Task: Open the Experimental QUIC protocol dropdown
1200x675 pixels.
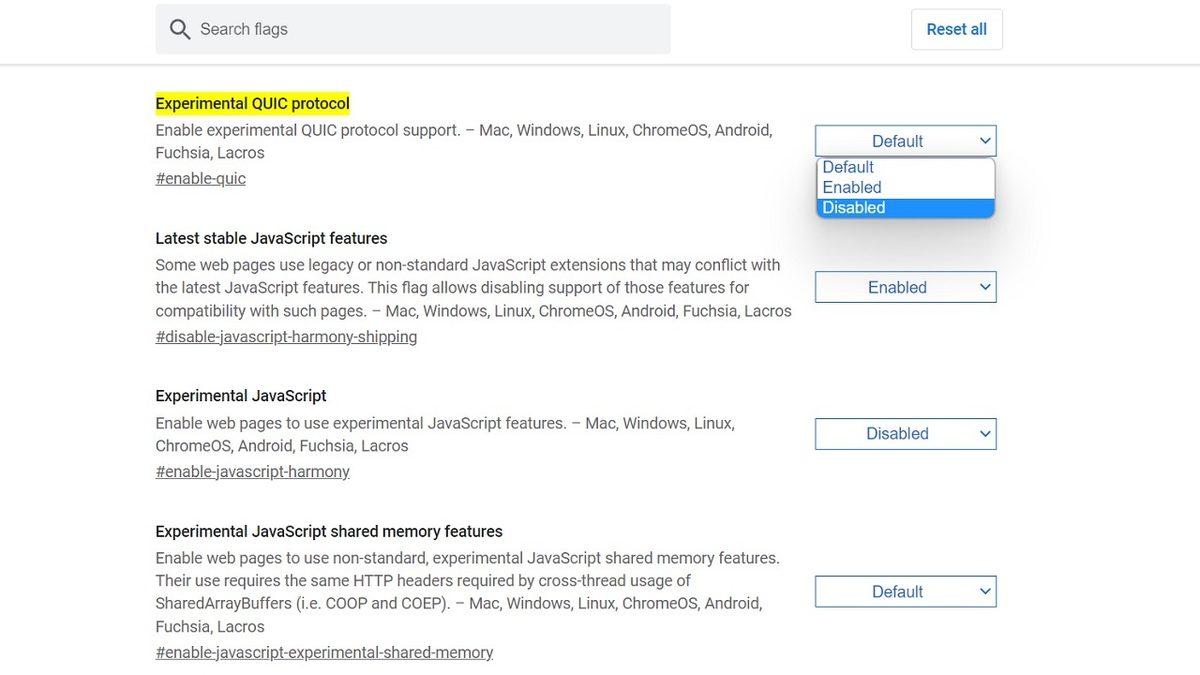Action: coord(905,141)
